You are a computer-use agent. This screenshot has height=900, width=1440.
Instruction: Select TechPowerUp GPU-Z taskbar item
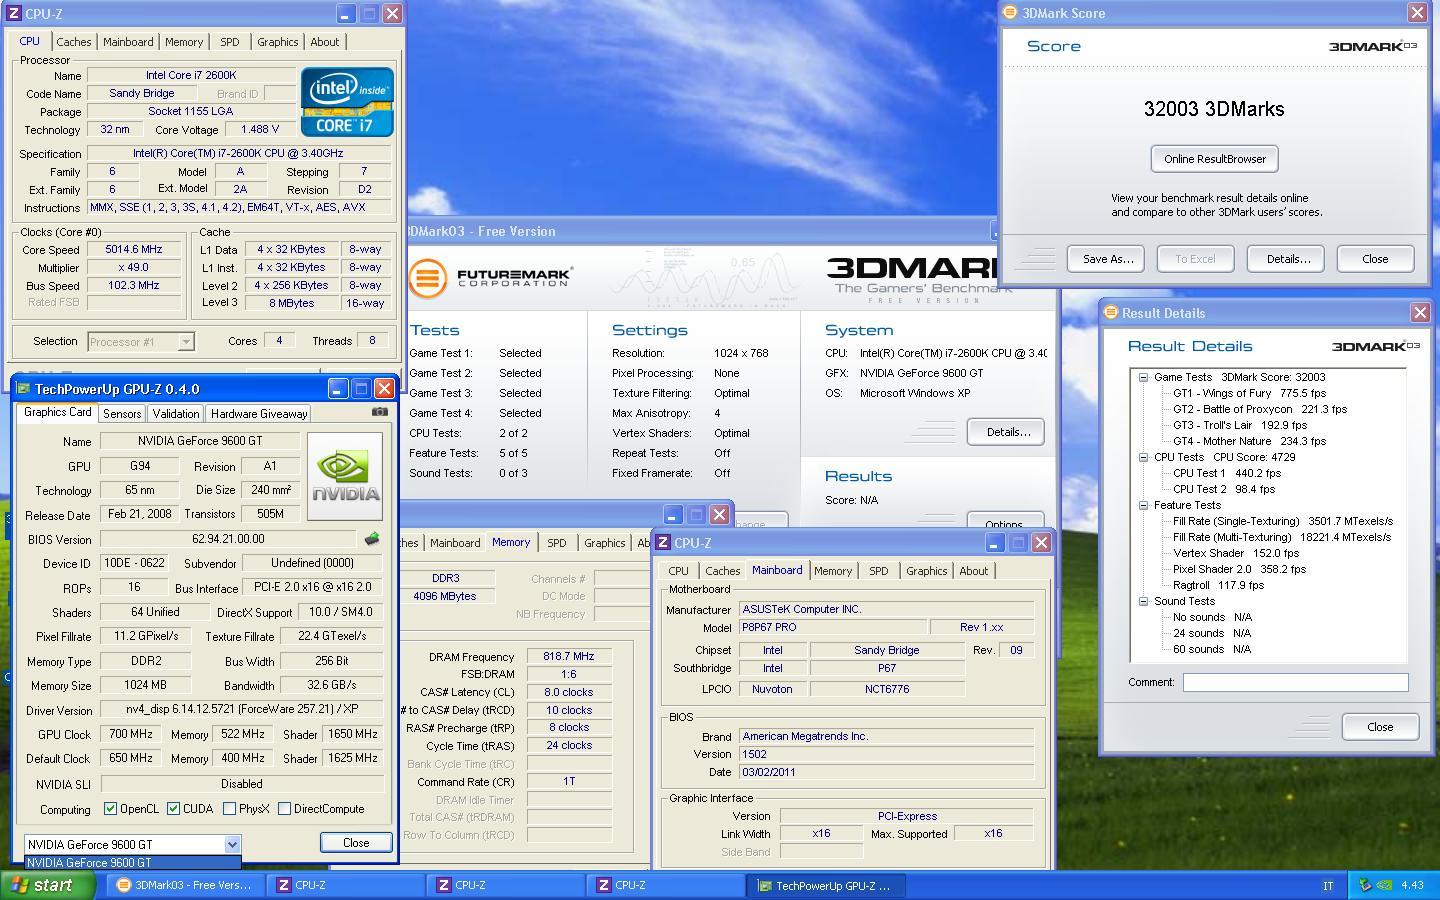(x=826, y=885)
